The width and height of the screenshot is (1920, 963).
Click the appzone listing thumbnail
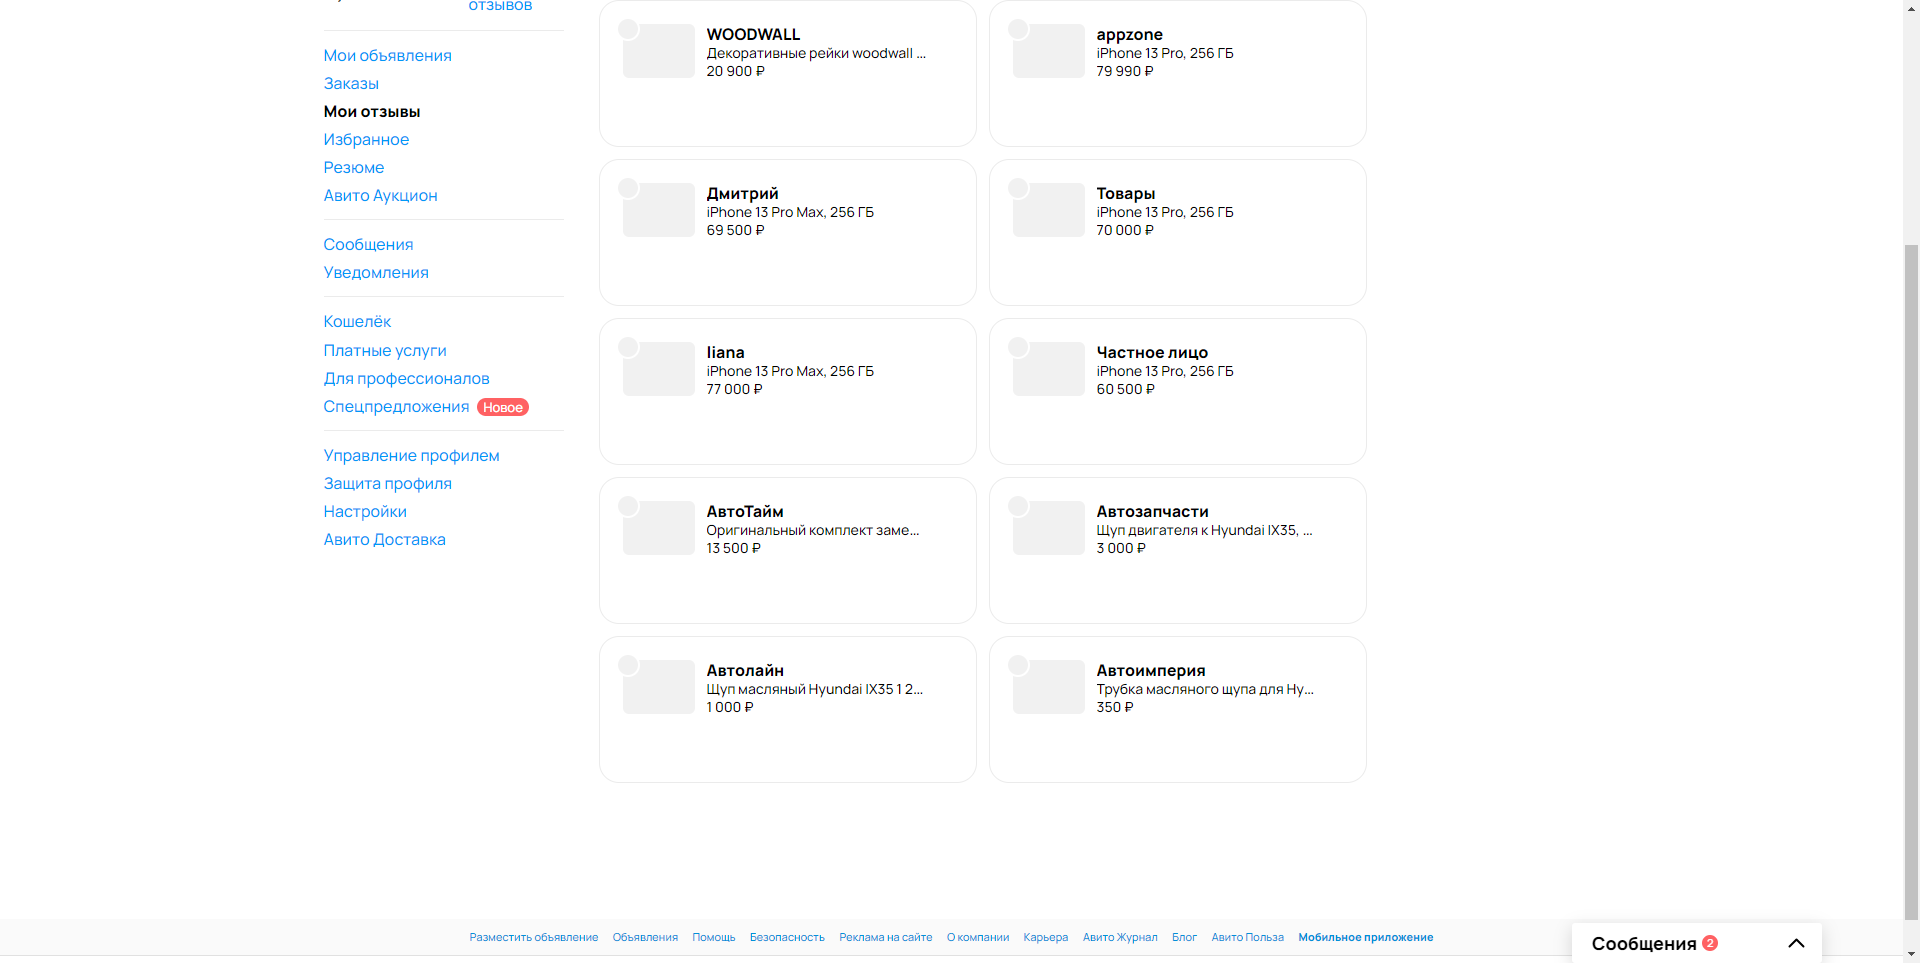coord(1048,51)
